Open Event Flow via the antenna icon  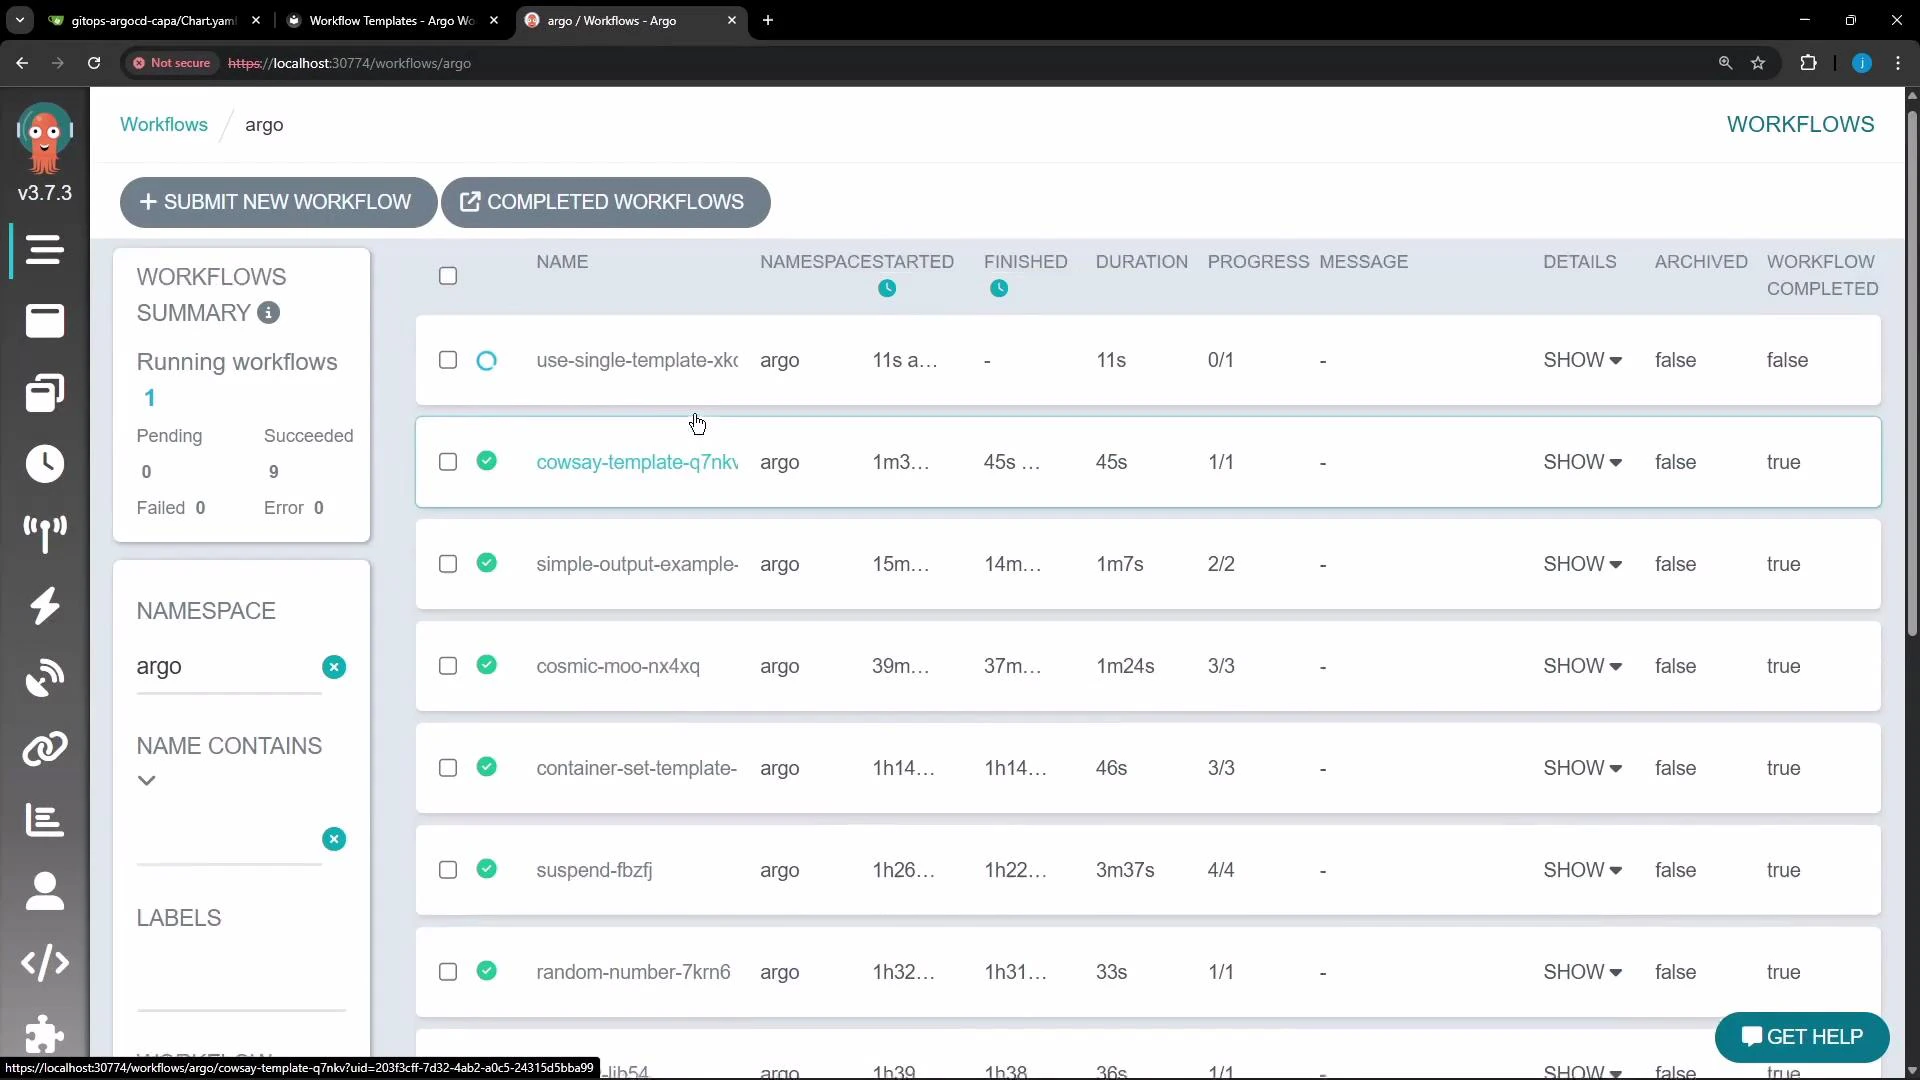[44, 535]
